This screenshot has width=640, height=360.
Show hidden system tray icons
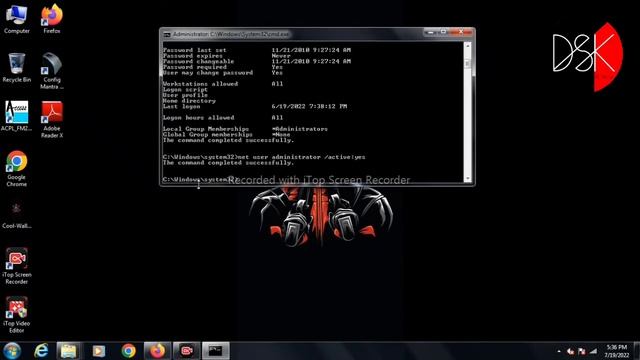(559, 351)
